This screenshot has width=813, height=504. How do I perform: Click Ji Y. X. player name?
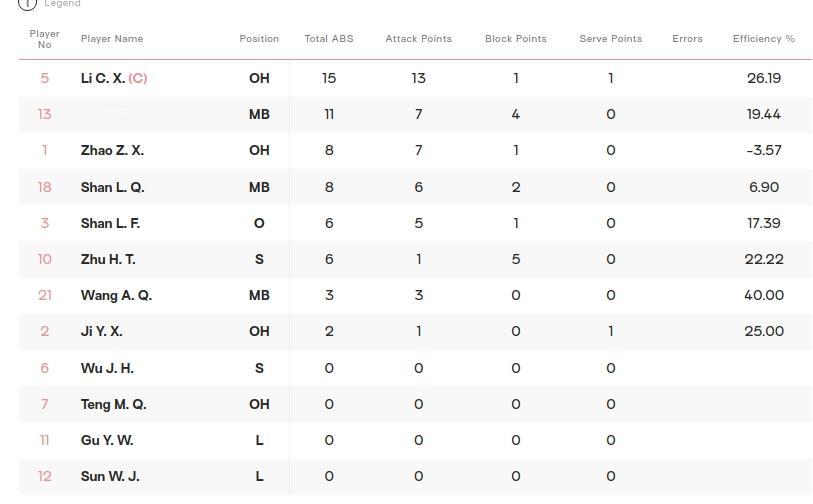102,331
